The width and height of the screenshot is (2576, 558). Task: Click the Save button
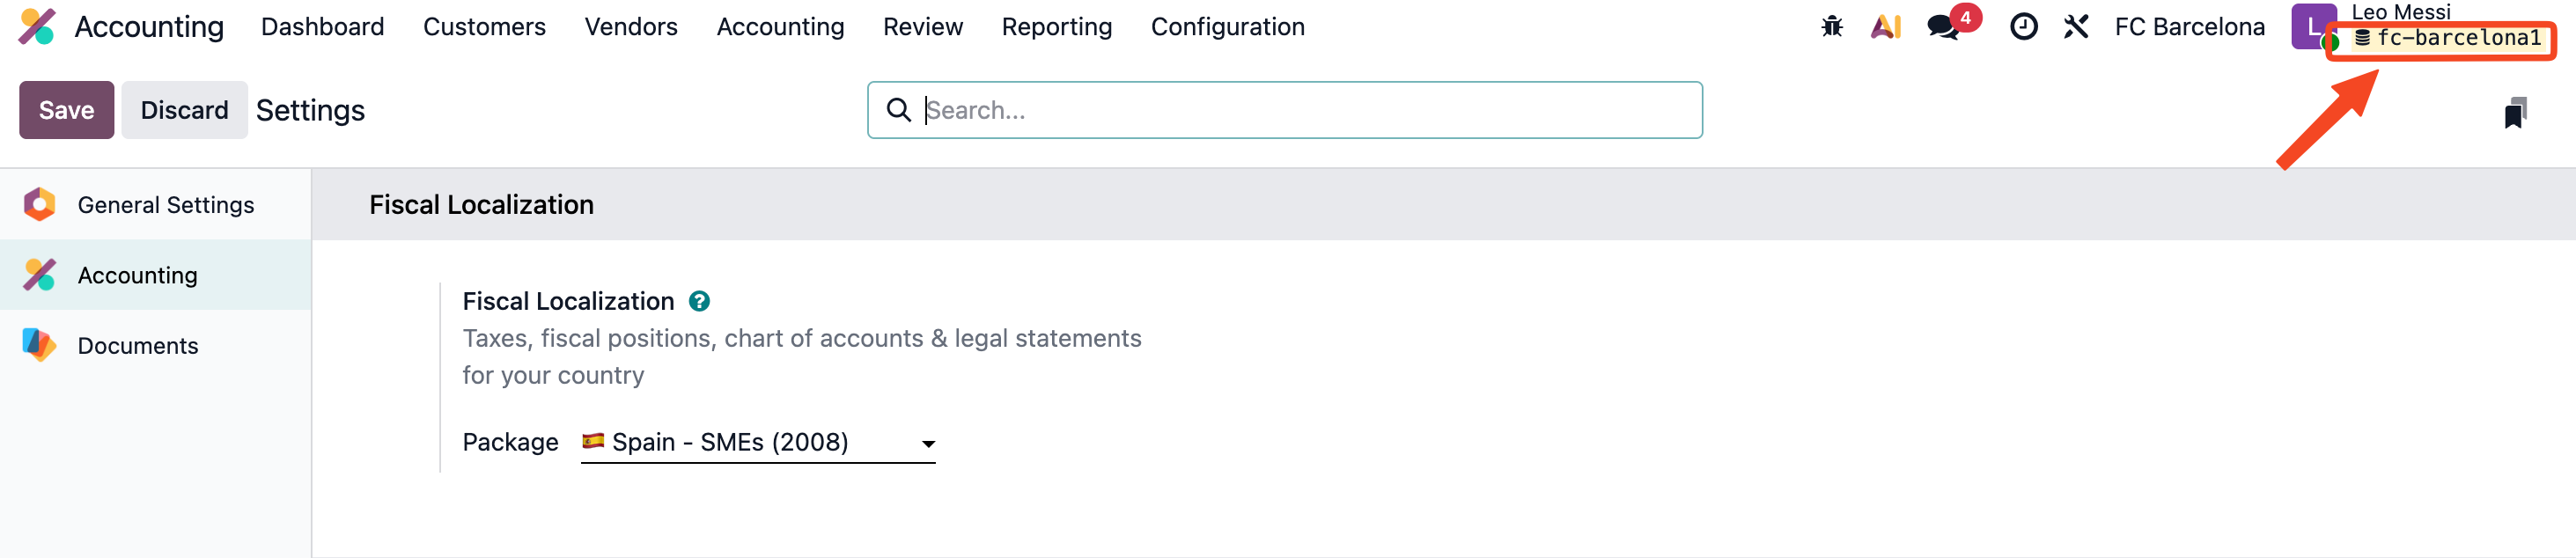pyautogui.click(x=66, y=110)
